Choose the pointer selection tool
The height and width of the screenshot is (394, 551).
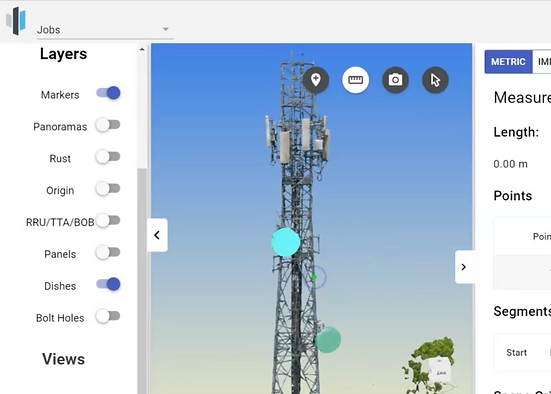[x=435, y=80]
